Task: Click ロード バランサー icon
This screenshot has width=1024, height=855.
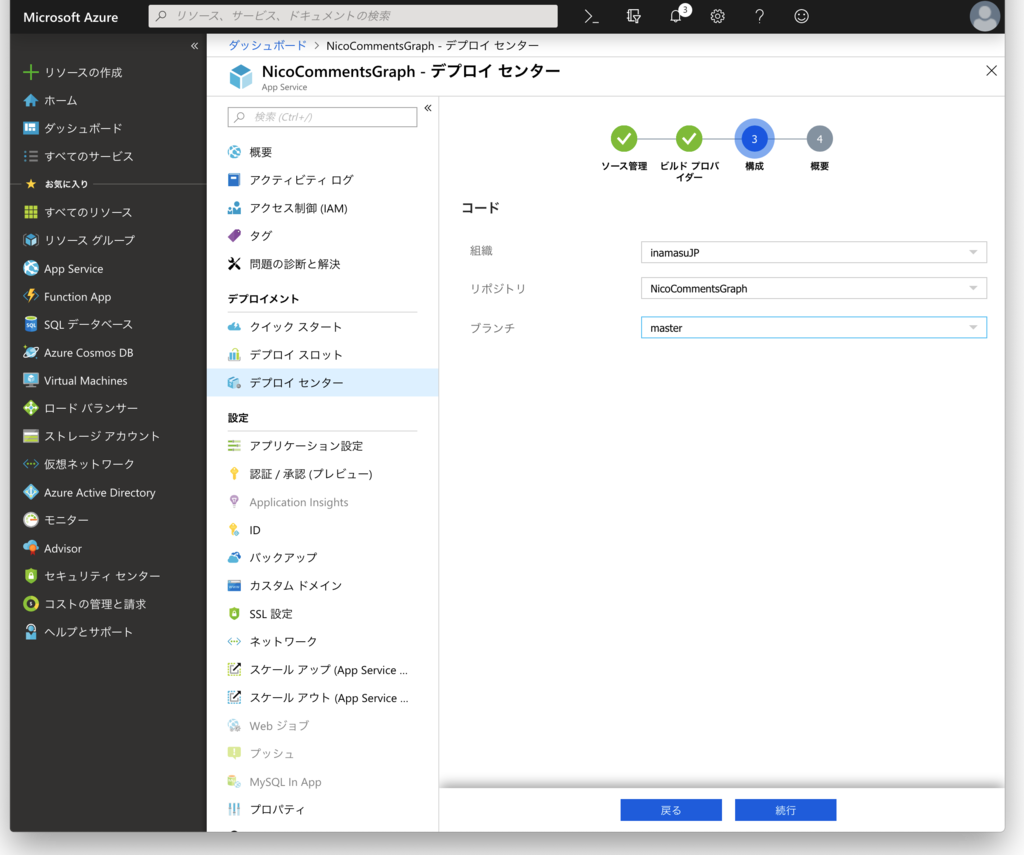Action: pyautogui.click(x=31, y=408)
